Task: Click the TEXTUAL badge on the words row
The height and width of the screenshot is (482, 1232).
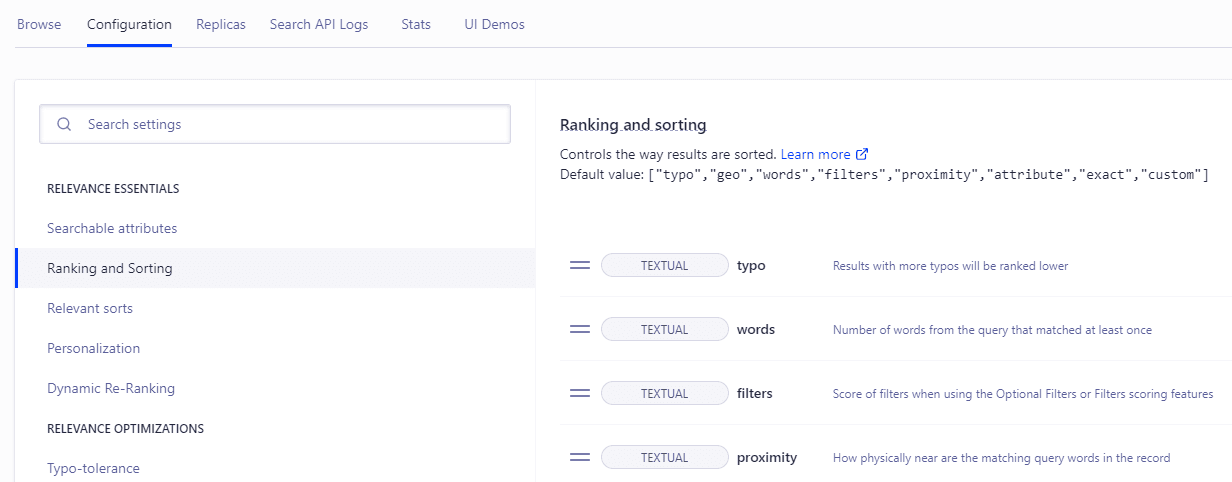Action: tap(665, 329)
